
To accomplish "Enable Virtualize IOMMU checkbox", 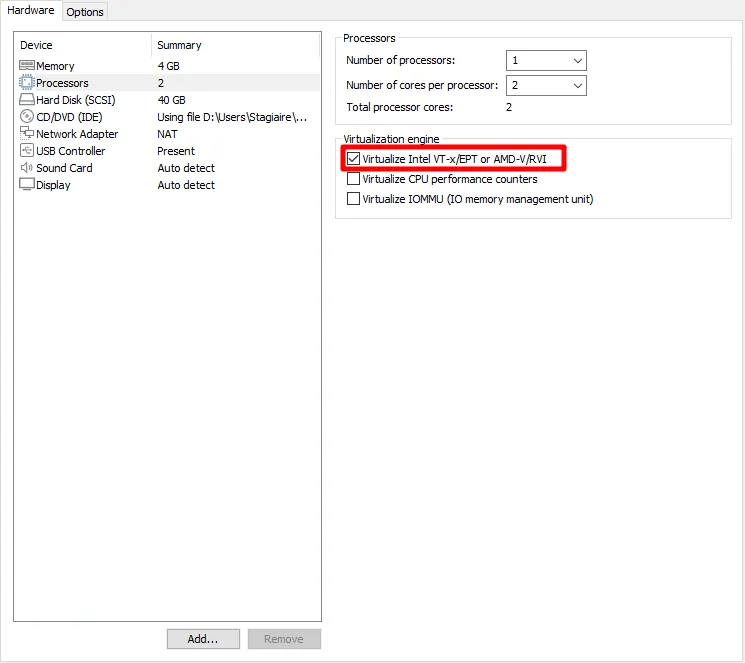I will point(353,199).
